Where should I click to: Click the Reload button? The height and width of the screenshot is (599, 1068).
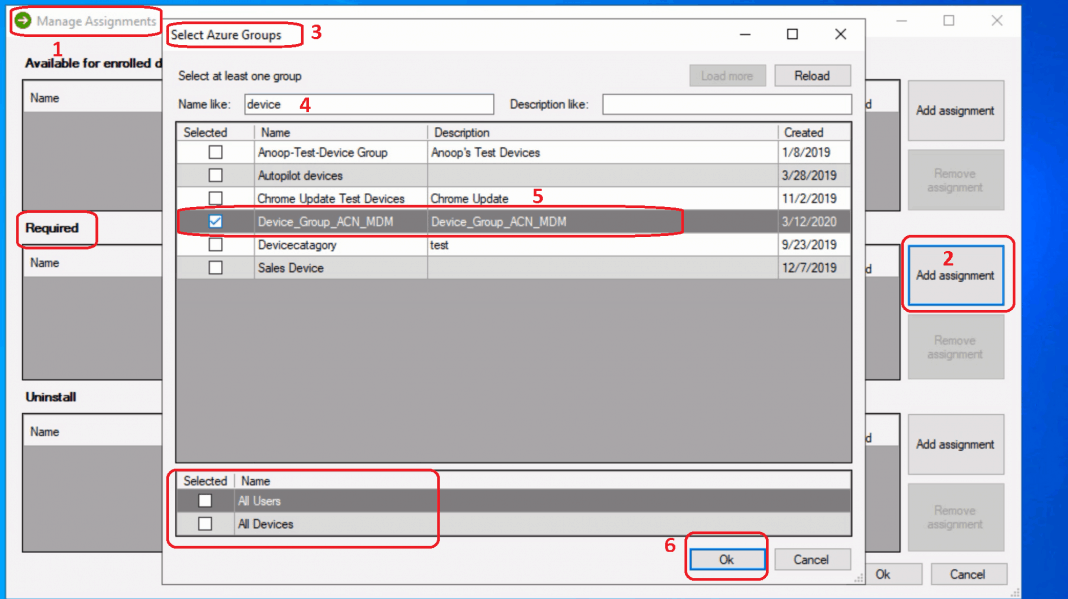pyautogui.click(x=813, y=75)
